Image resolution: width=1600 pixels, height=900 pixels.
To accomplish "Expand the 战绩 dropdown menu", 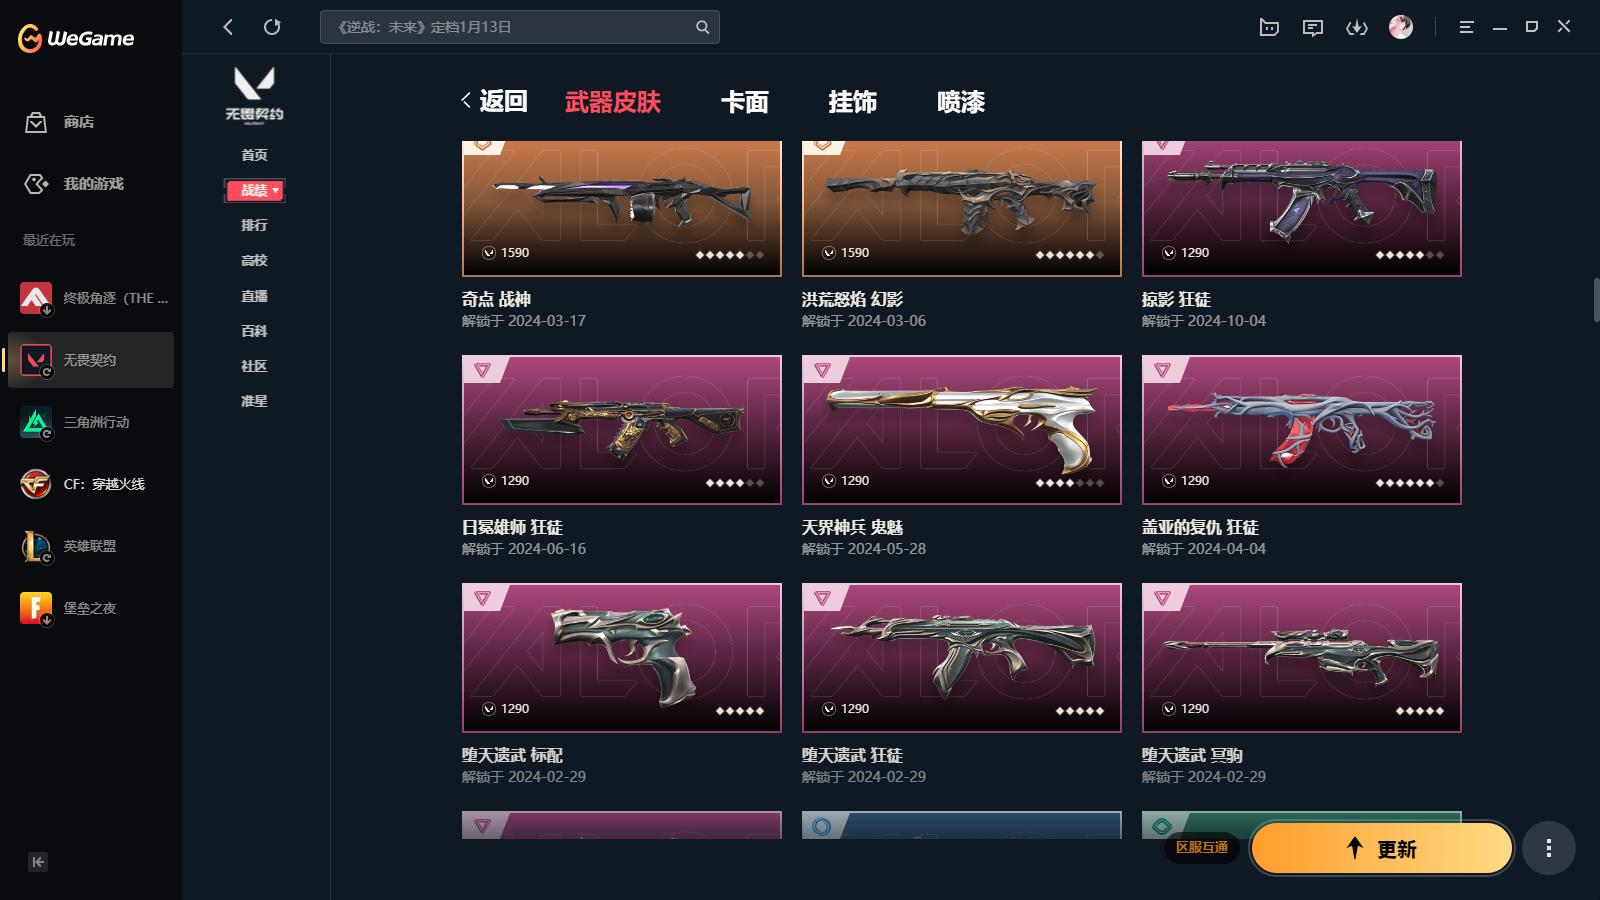I will tap(255, 190).
